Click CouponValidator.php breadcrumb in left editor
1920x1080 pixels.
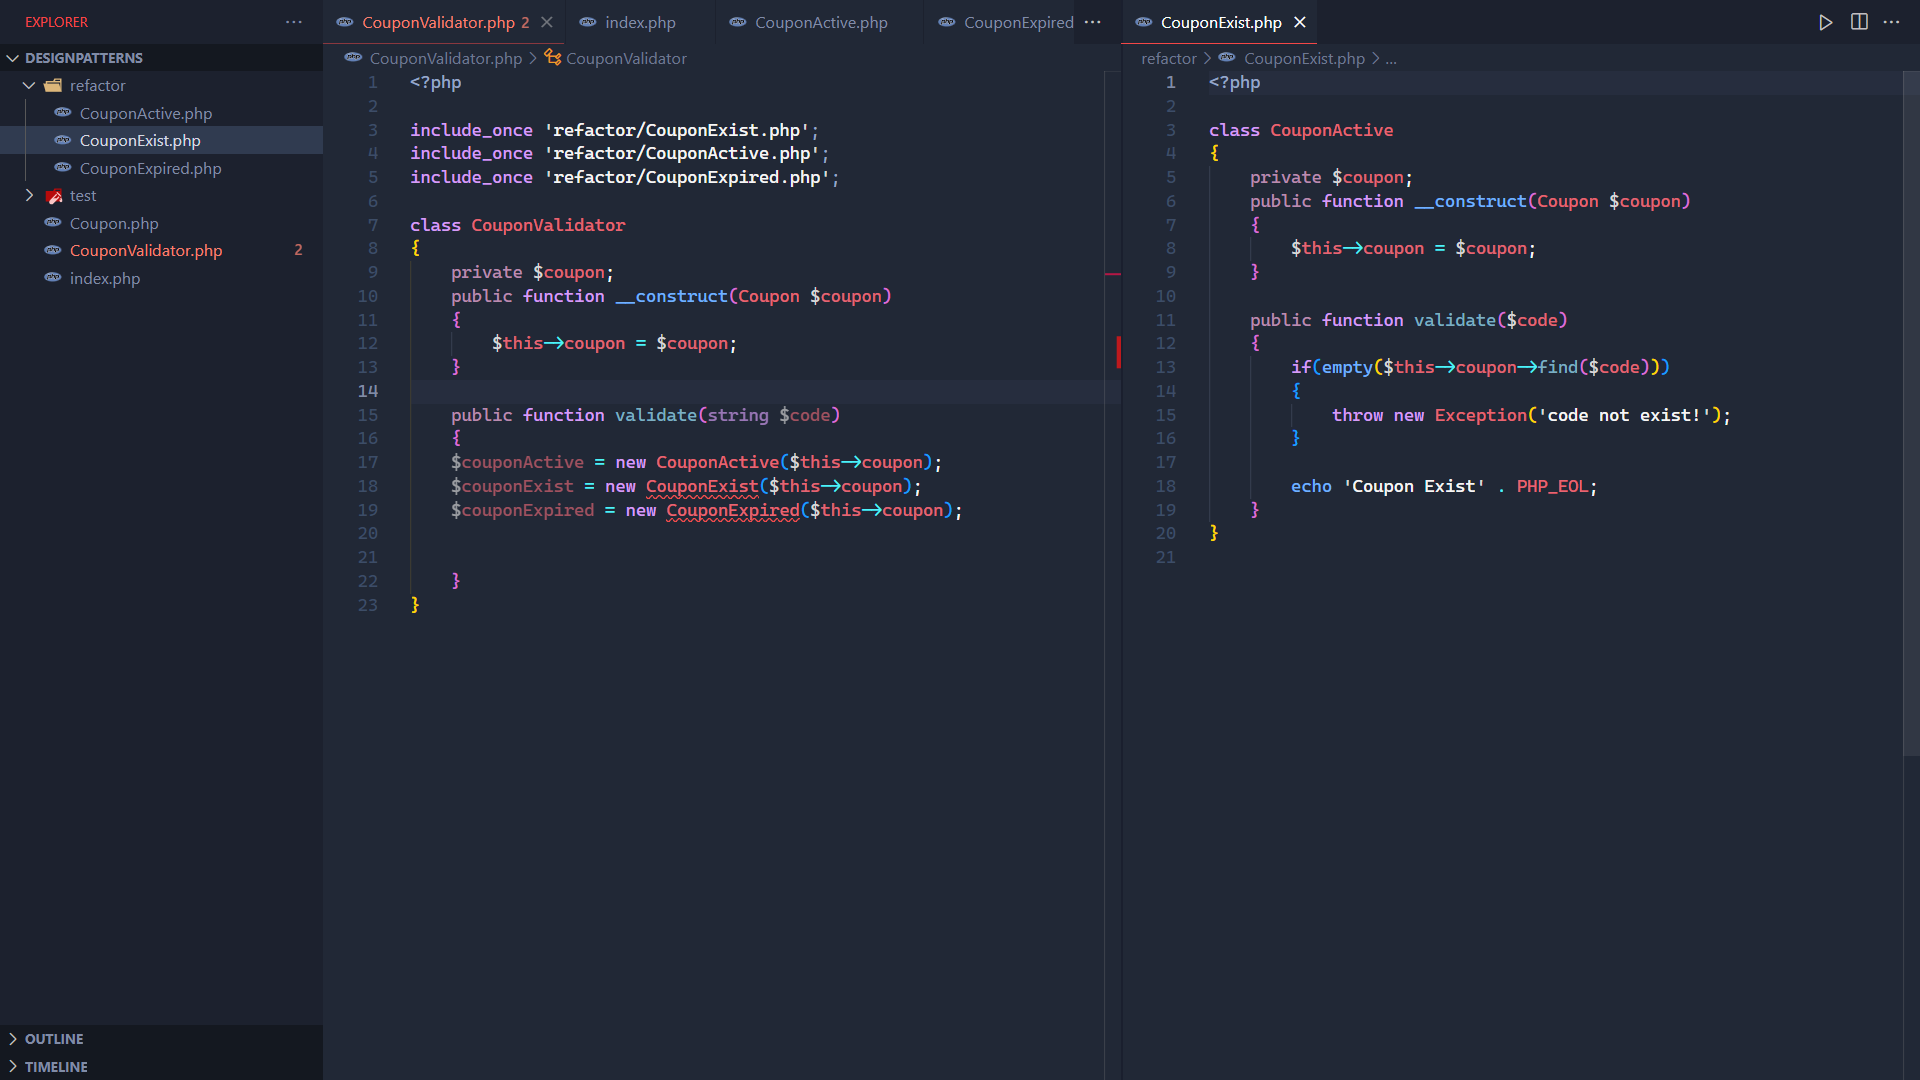(x=445, y=58)
